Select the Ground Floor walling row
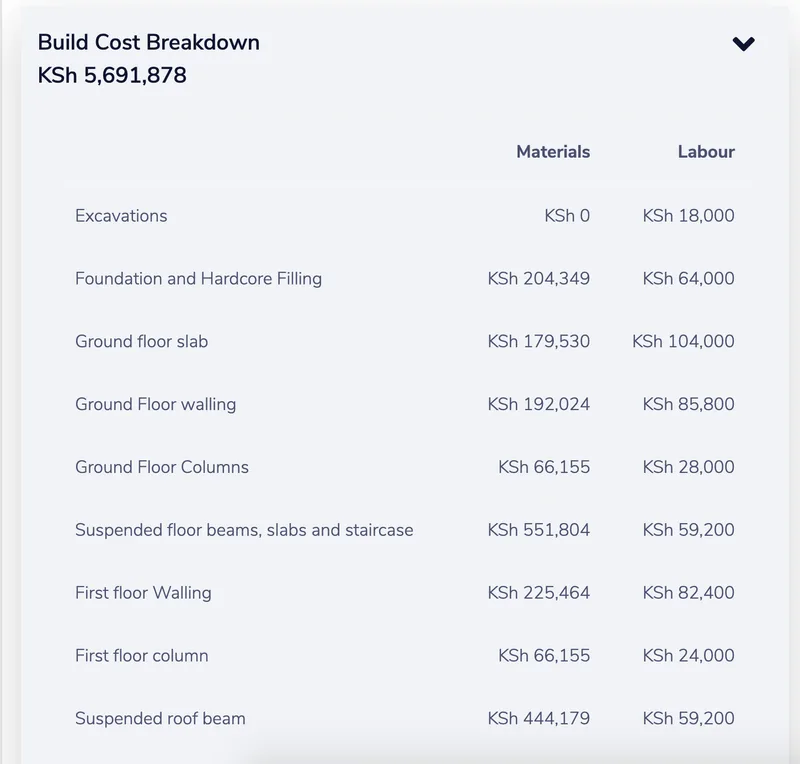Screen dimensions: 800x764 (x=405, y=404)
